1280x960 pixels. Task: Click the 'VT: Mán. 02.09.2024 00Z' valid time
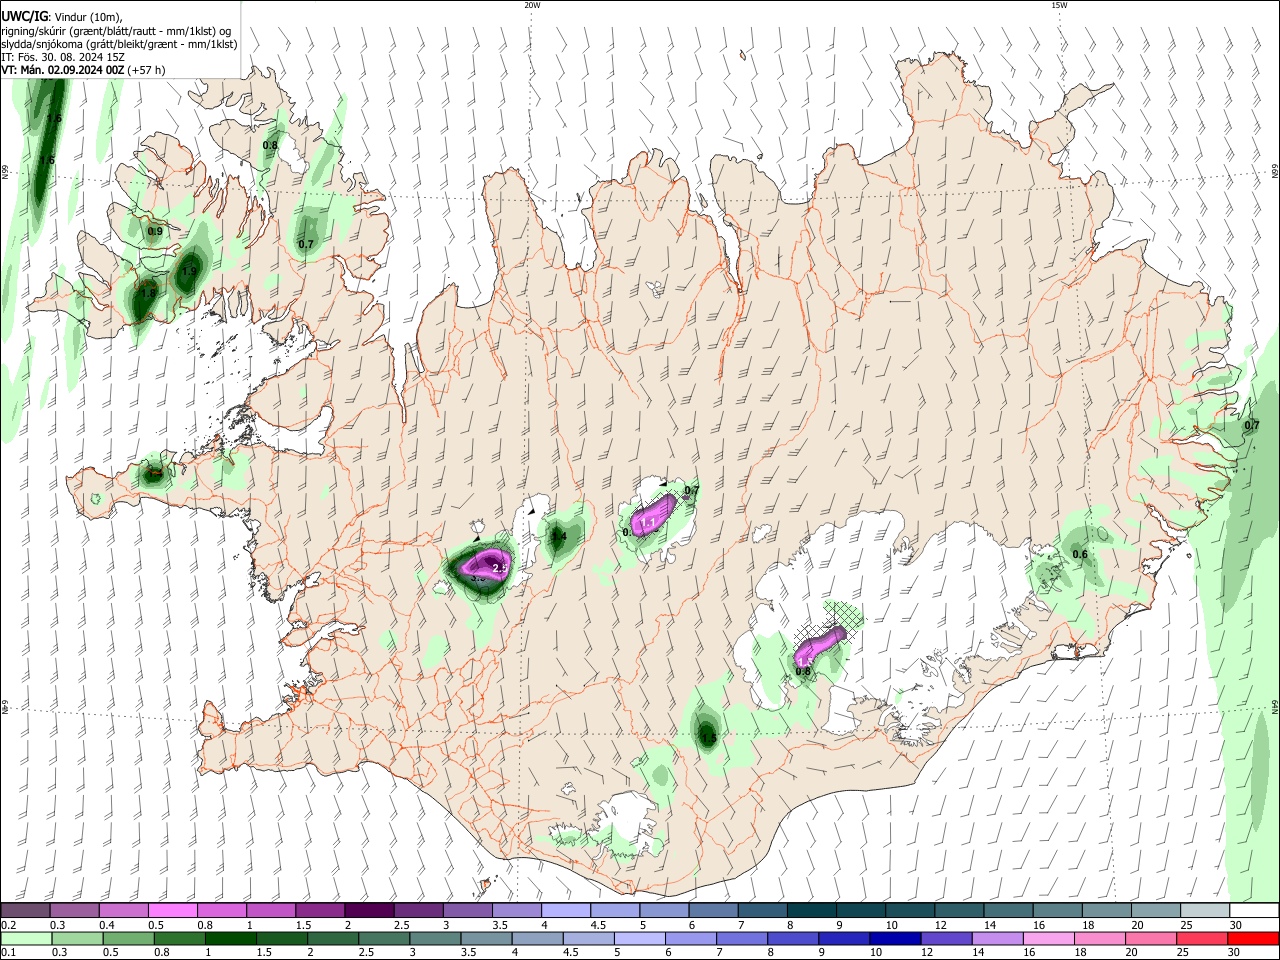pos(62,70)
